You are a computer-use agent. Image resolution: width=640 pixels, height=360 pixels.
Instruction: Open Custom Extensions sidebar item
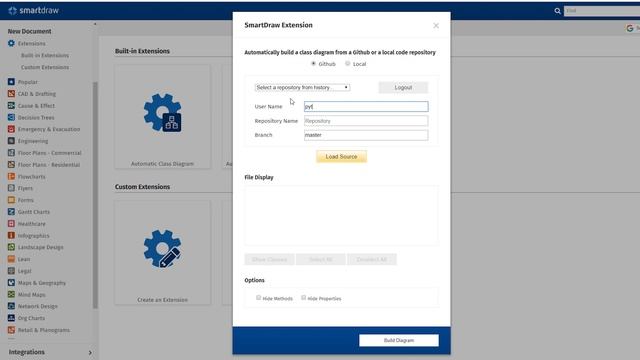(45, 67)
